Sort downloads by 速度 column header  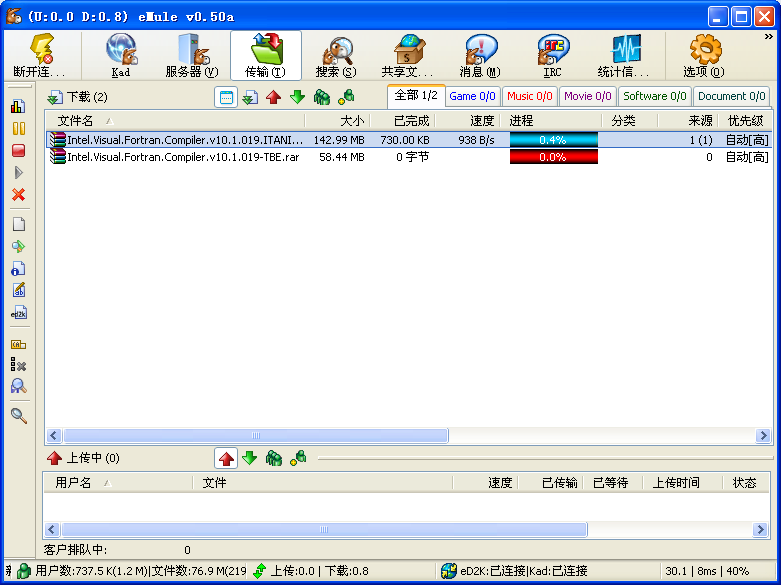(467, 121)
